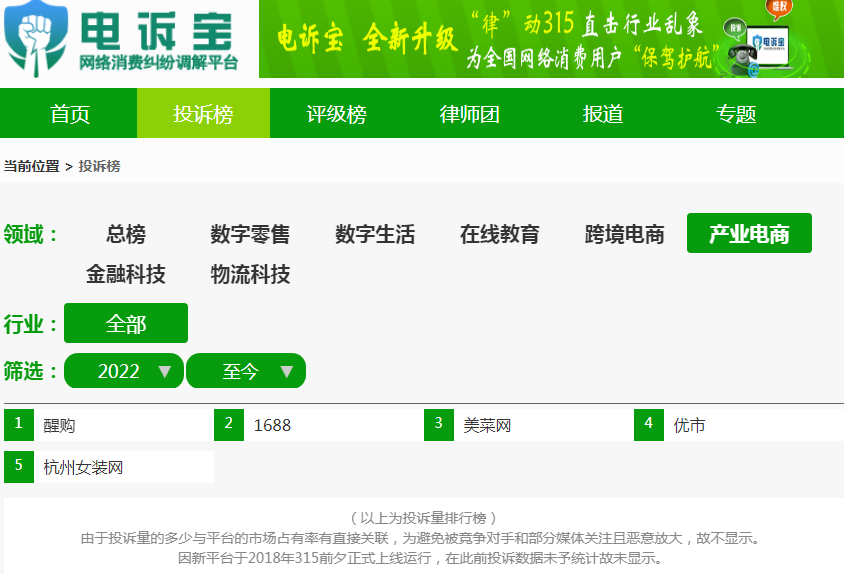This screenshot has height=574, width=844.
Task: Click the （以上为投诉量排行榜） note
Action: pos(423,518)
